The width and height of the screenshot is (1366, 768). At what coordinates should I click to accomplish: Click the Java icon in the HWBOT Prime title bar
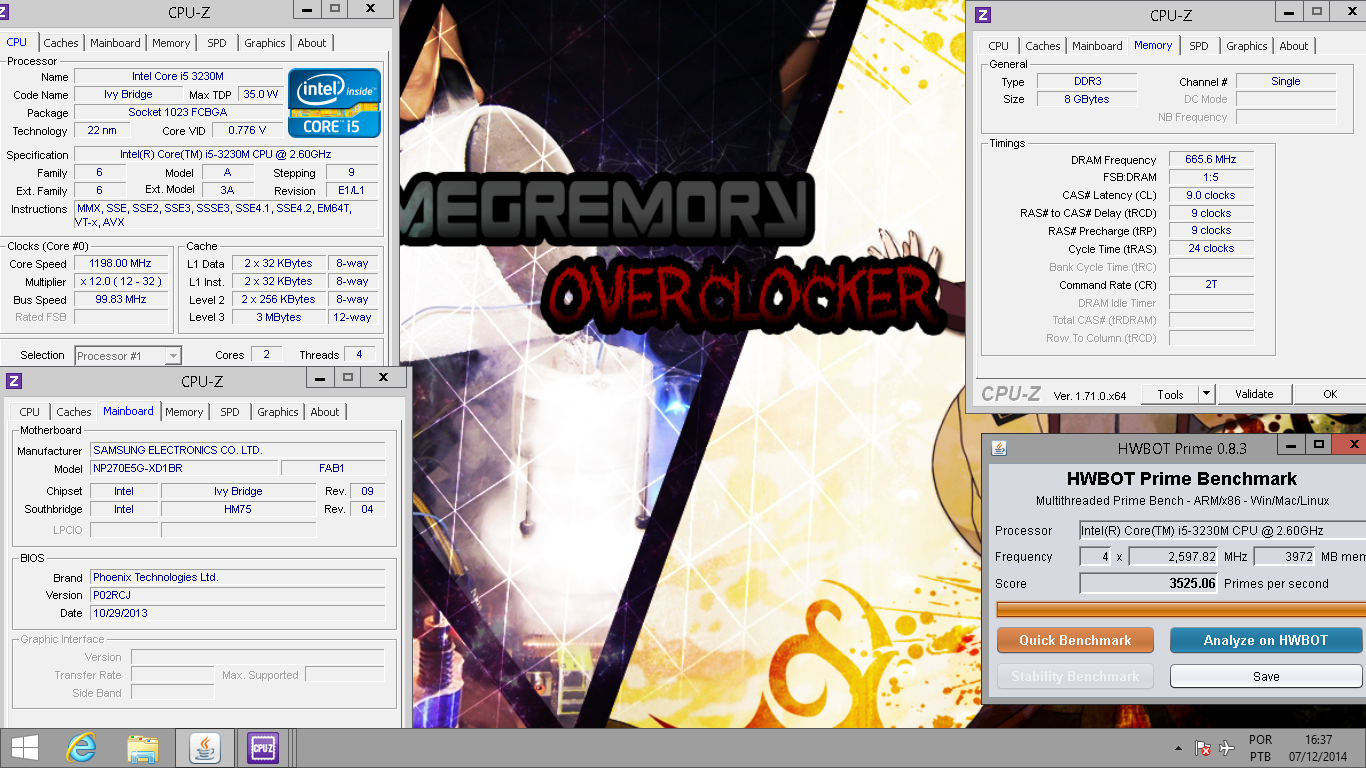[998, 447]
